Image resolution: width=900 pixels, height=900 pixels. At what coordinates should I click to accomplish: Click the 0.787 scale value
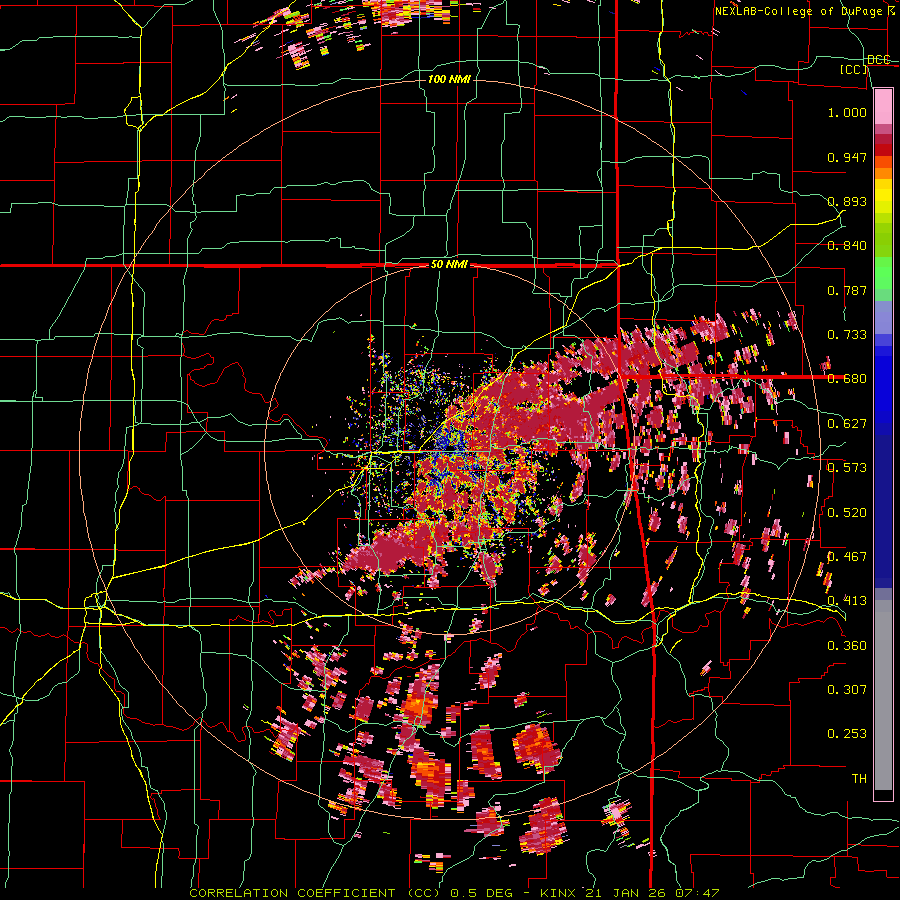point(847,290)
